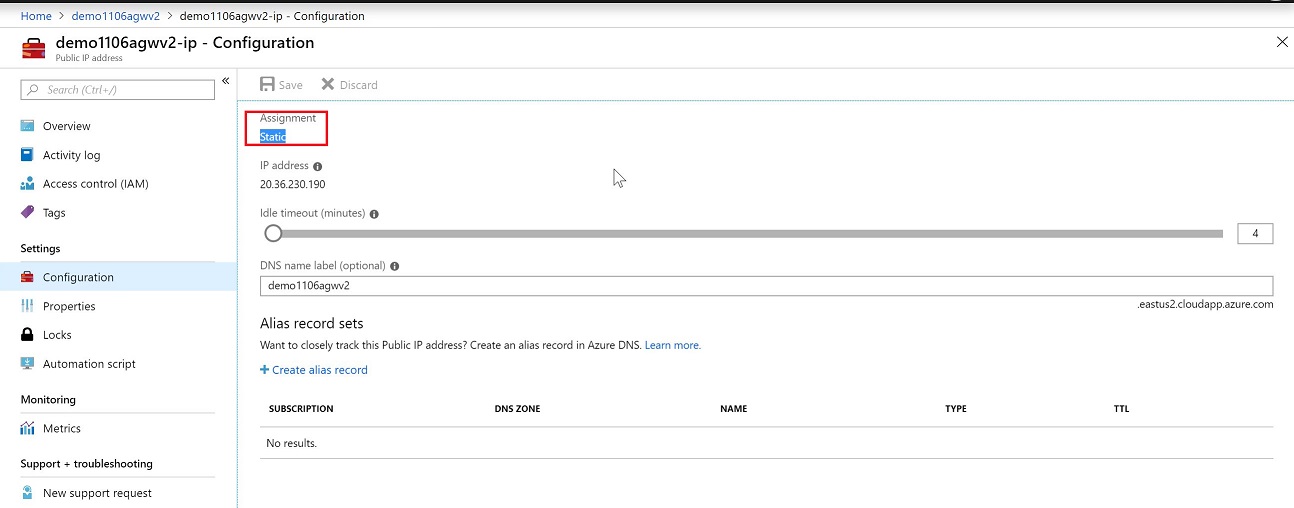Click the purple Tags icon
Screen dimensions: 1294x508
click(x=28, y=212)
